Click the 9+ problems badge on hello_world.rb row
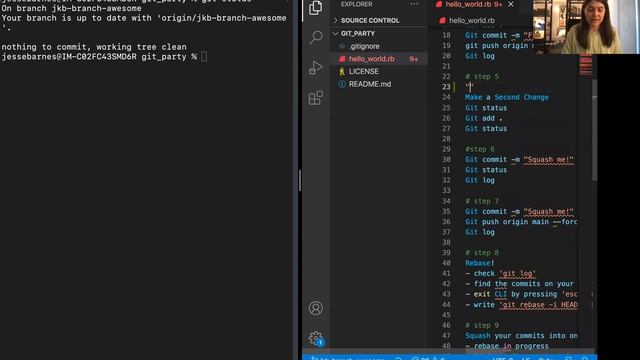 click(x=413, y=59)
